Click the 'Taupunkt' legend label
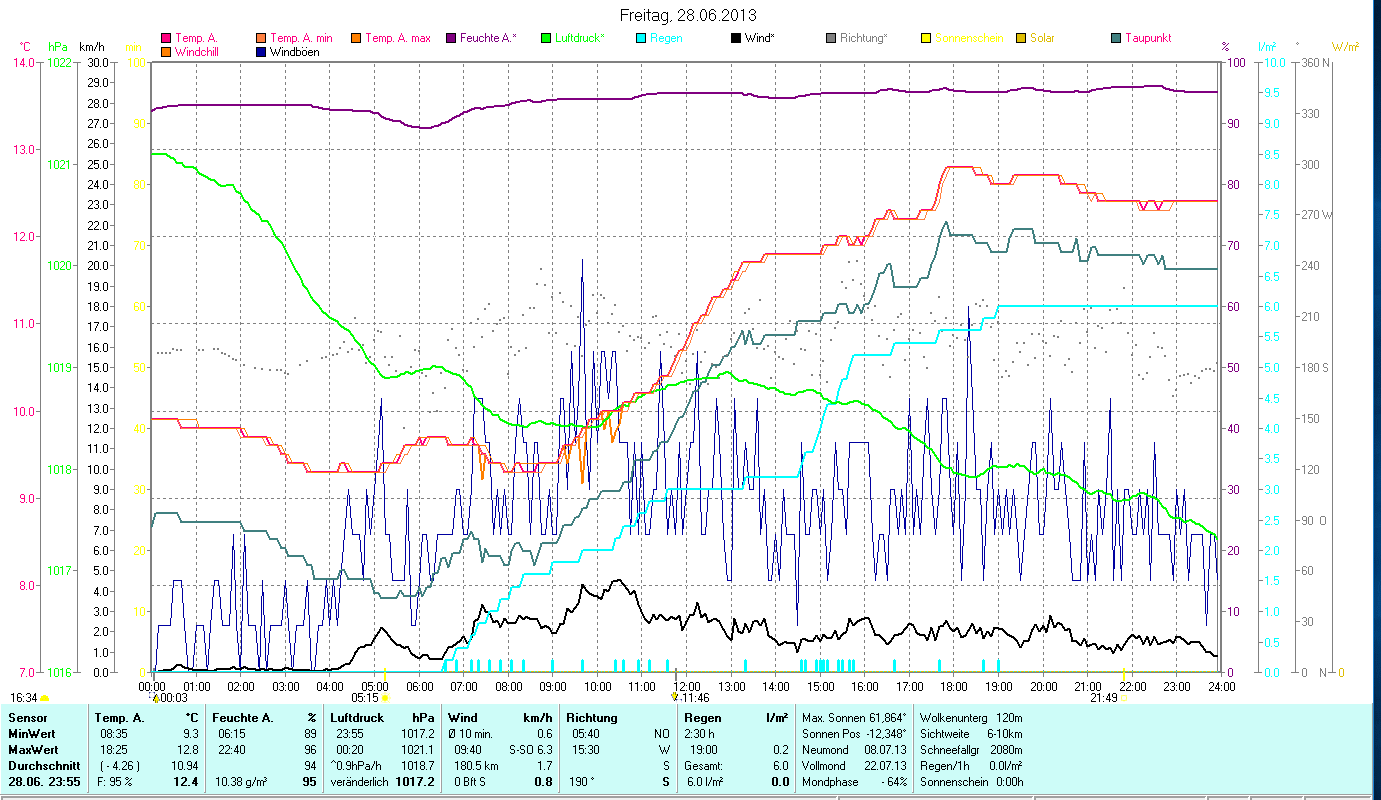This screenshot has width=1381, height=800. tap(1147, 39)
